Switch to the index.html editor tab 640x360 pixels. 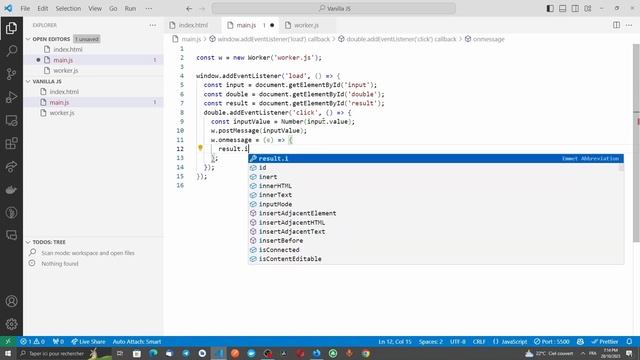coord(193,25)
